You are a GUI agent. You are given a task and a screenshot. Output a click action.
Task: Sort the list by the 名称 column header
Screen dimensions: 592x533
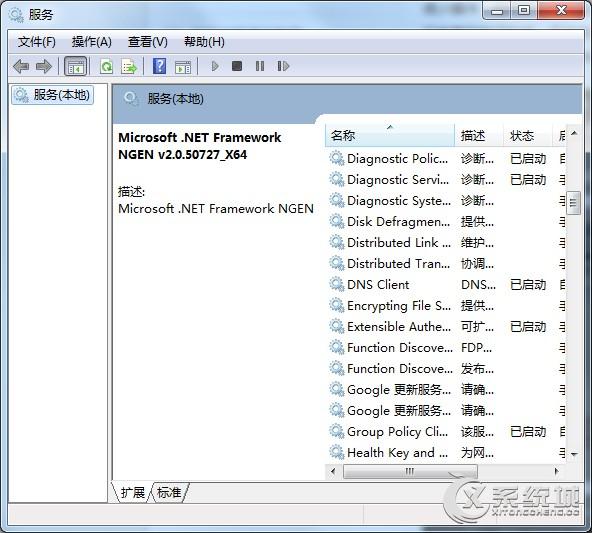[x=390, y=136]
